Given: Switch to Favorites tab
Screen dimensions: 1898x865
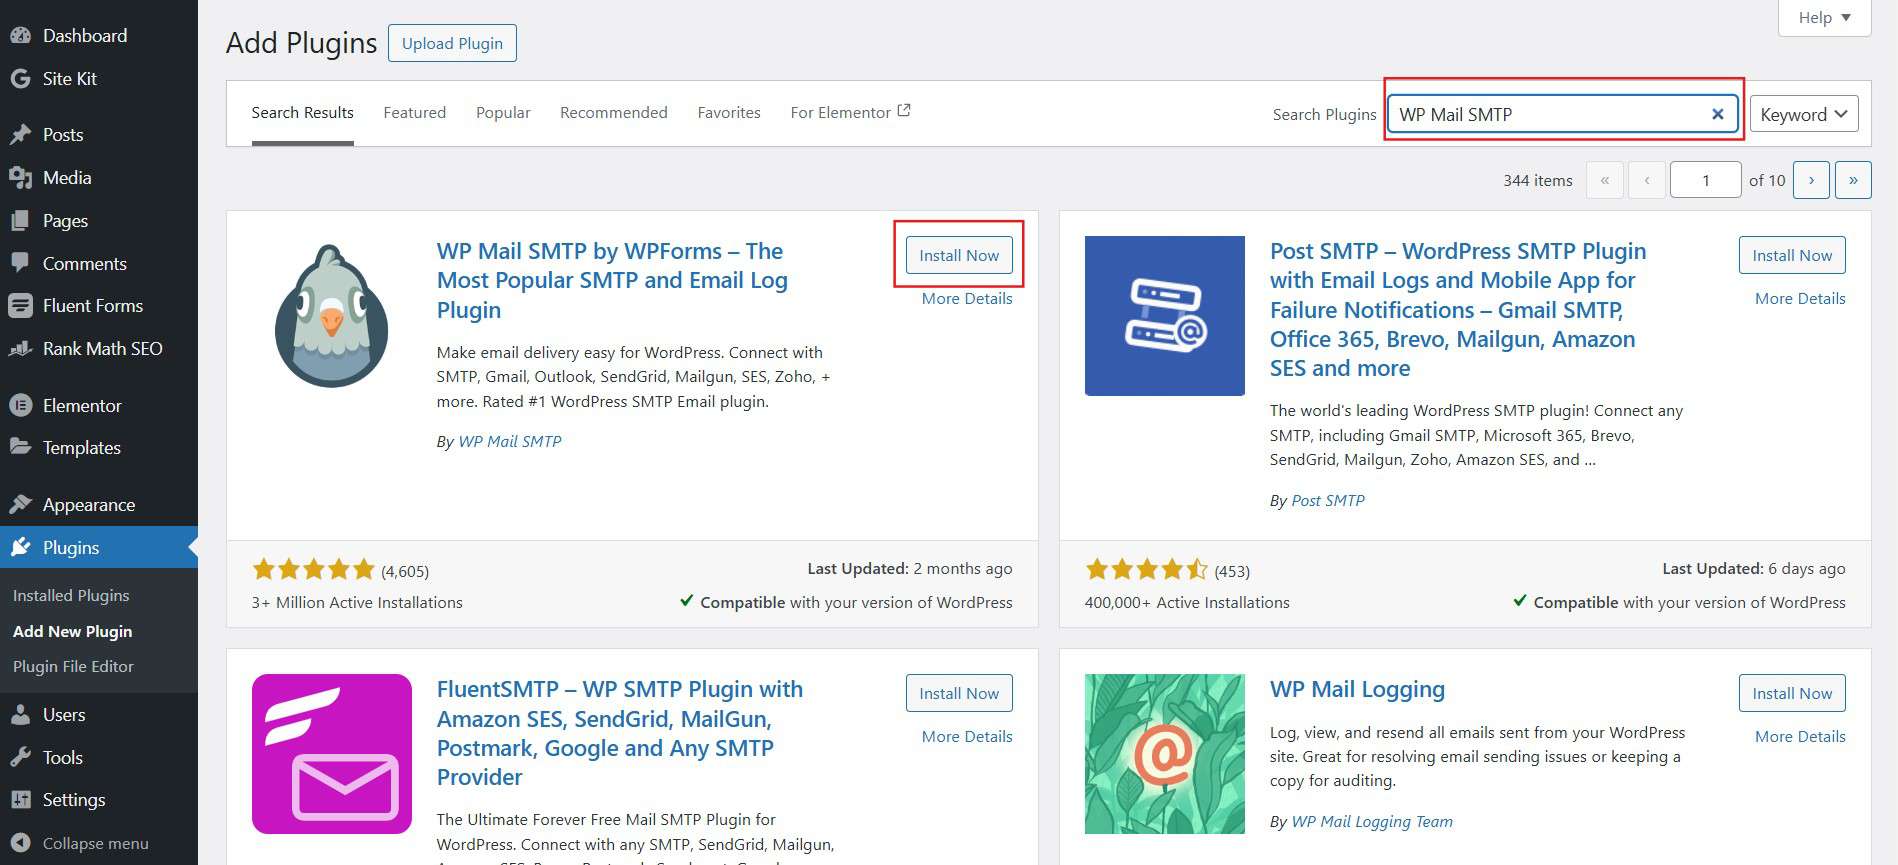Looking at the screenshot, I should [x=729, y=112].
